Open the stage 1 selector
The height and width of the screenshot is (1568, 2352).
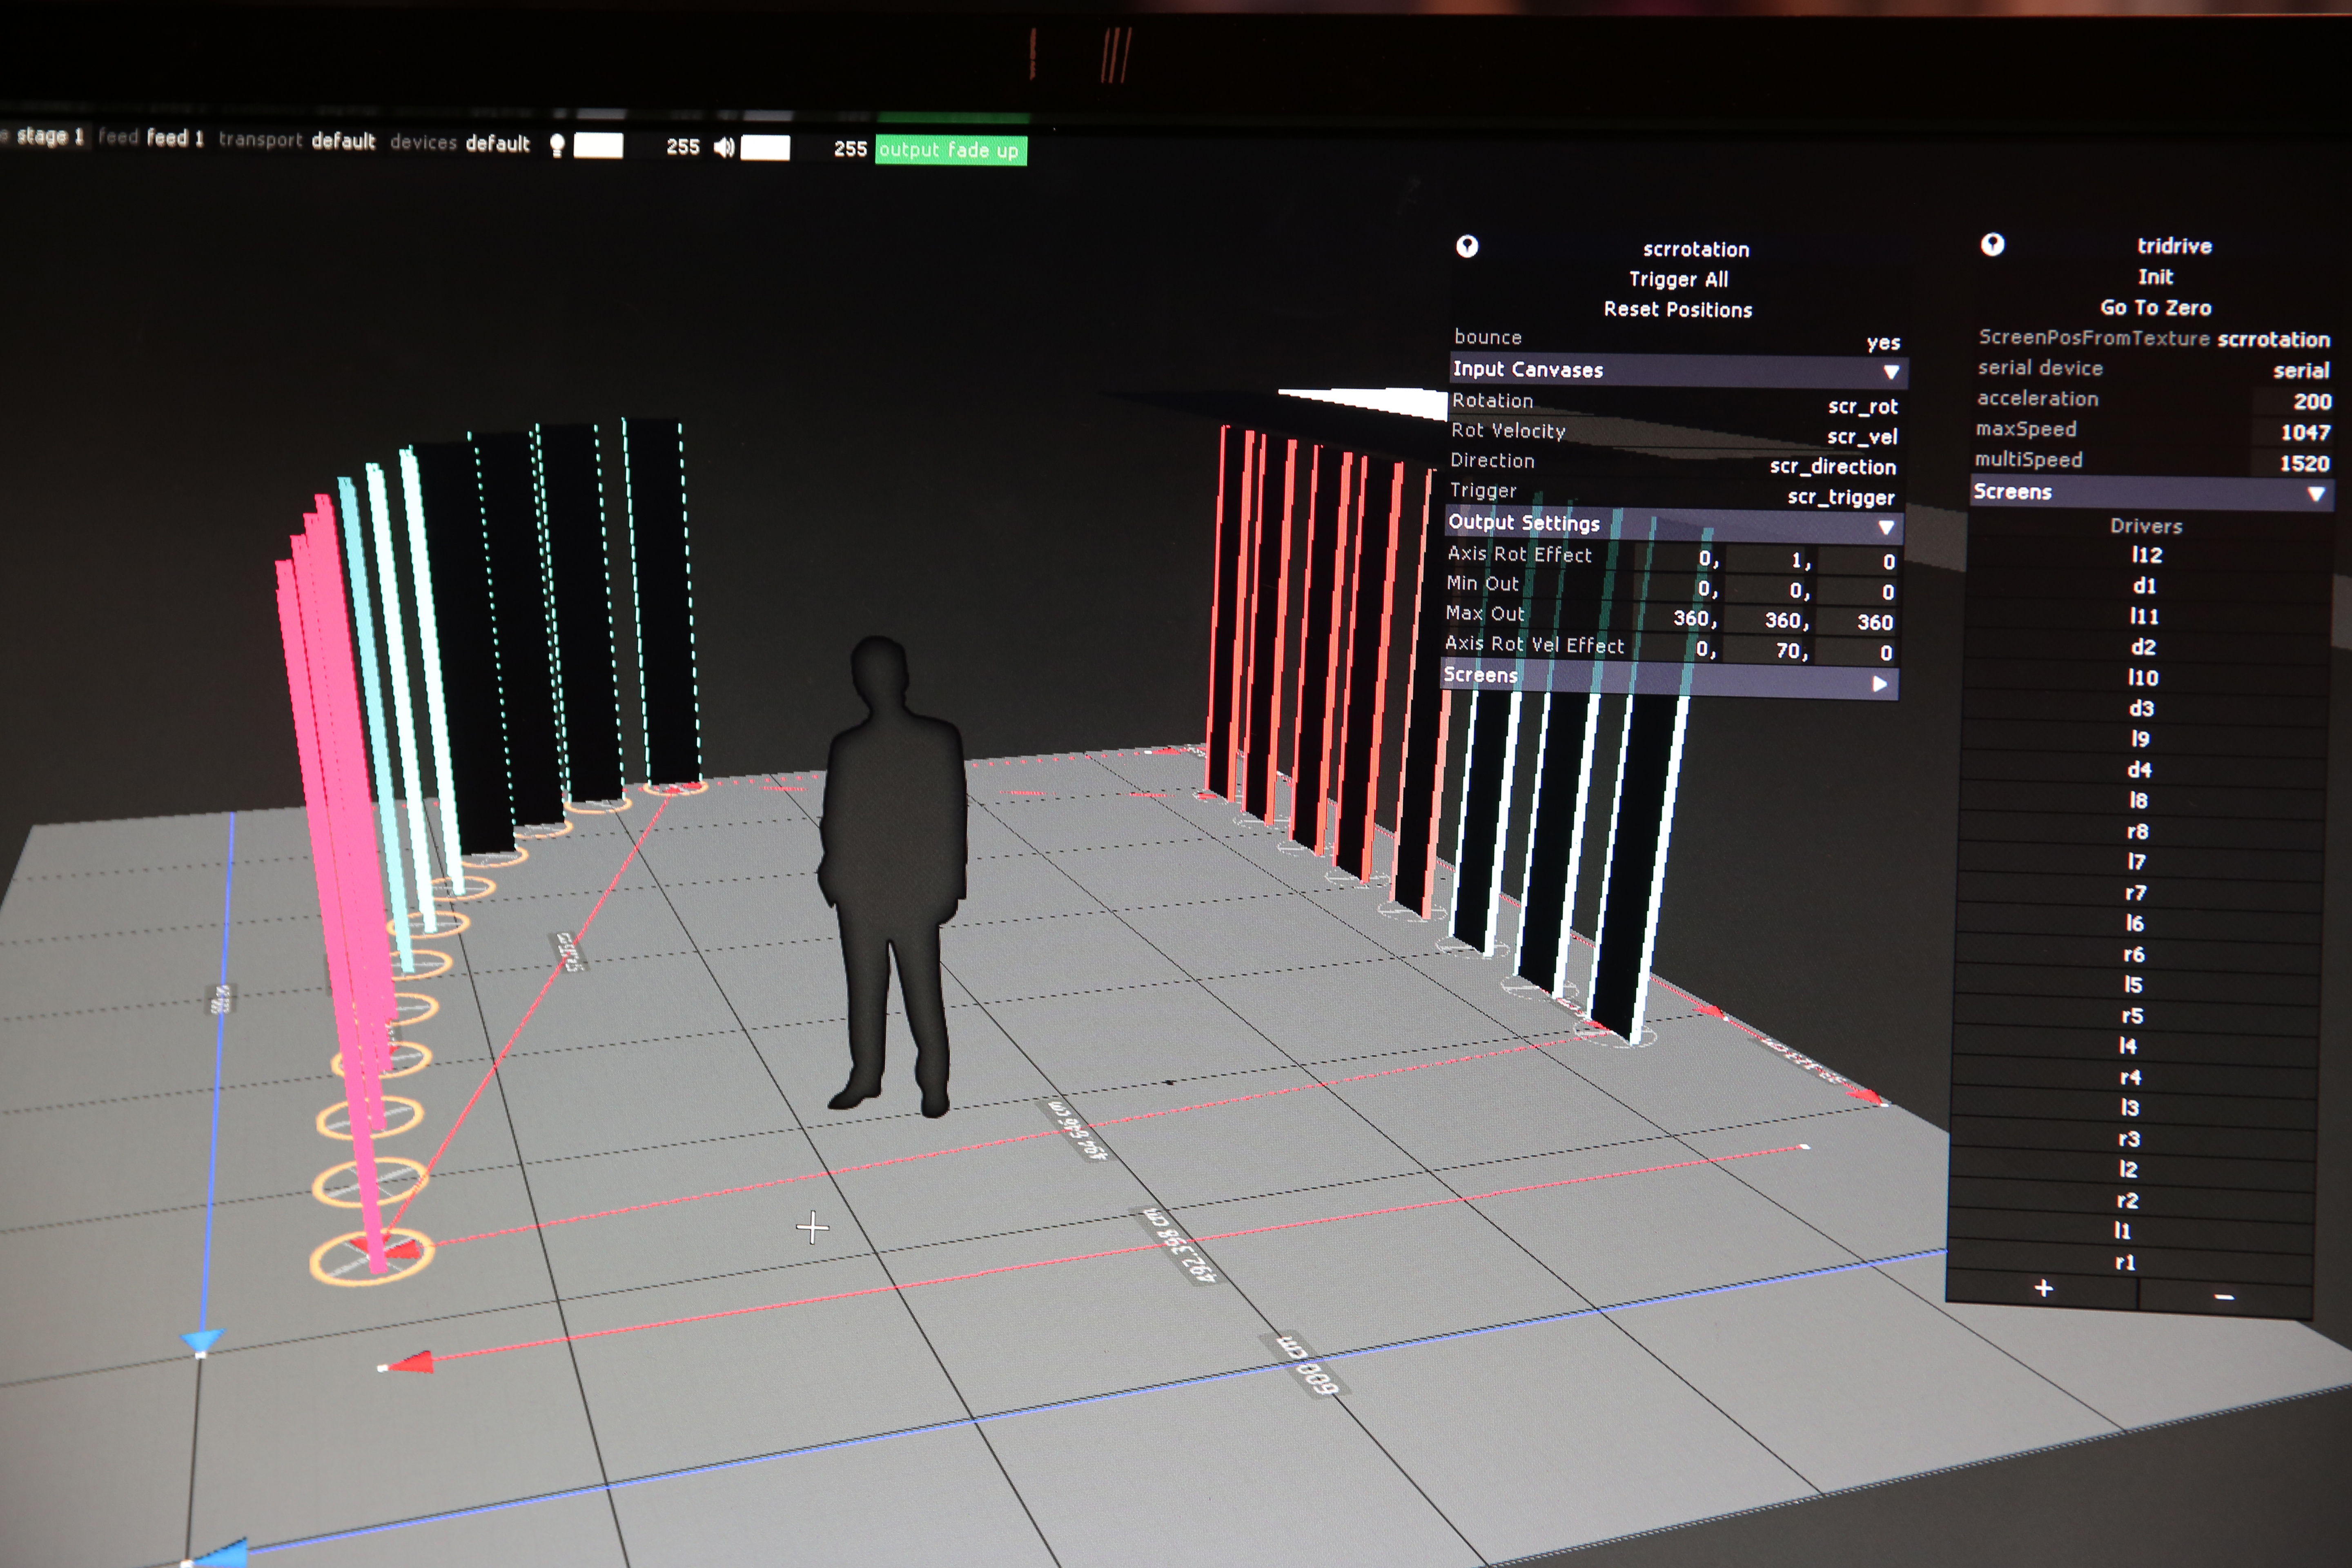50,136
